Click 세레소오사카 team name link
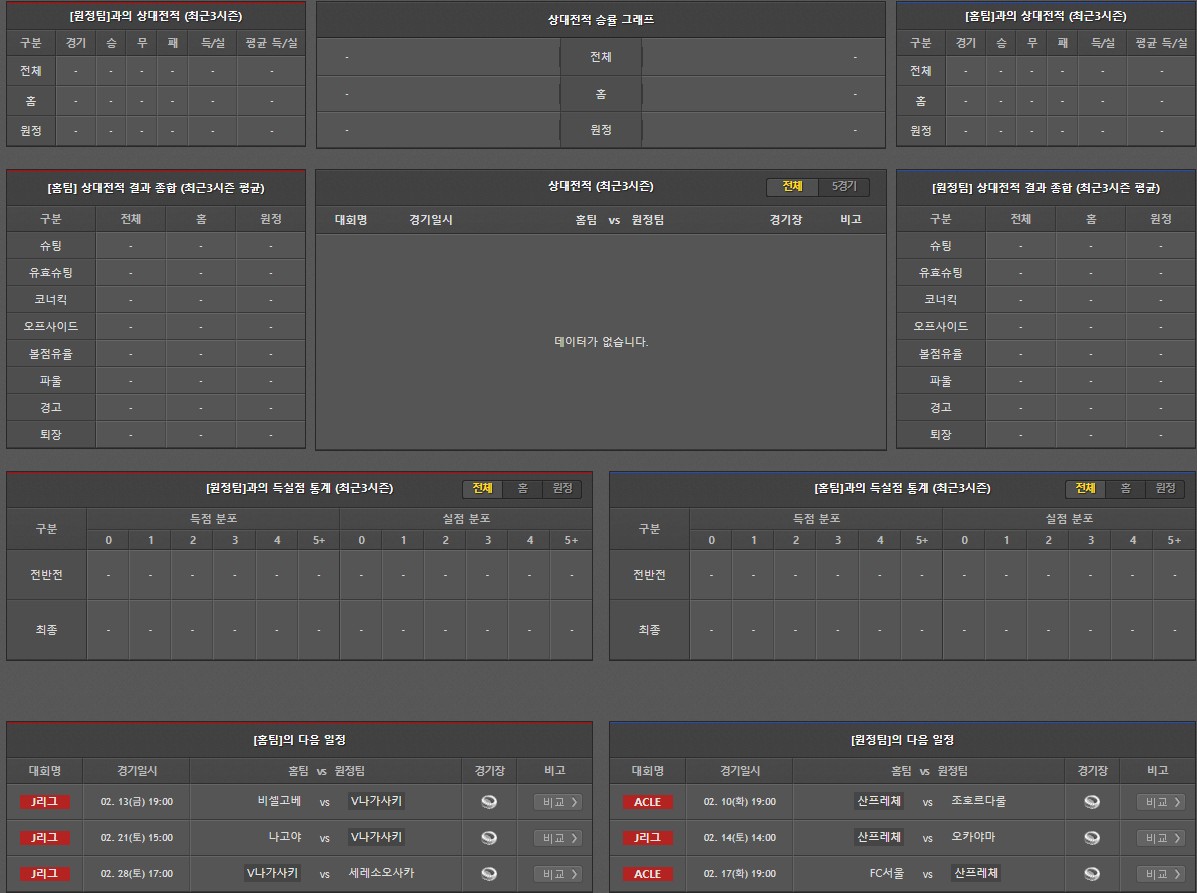This screenshot has width=1197, height=893. coord(381,873)
